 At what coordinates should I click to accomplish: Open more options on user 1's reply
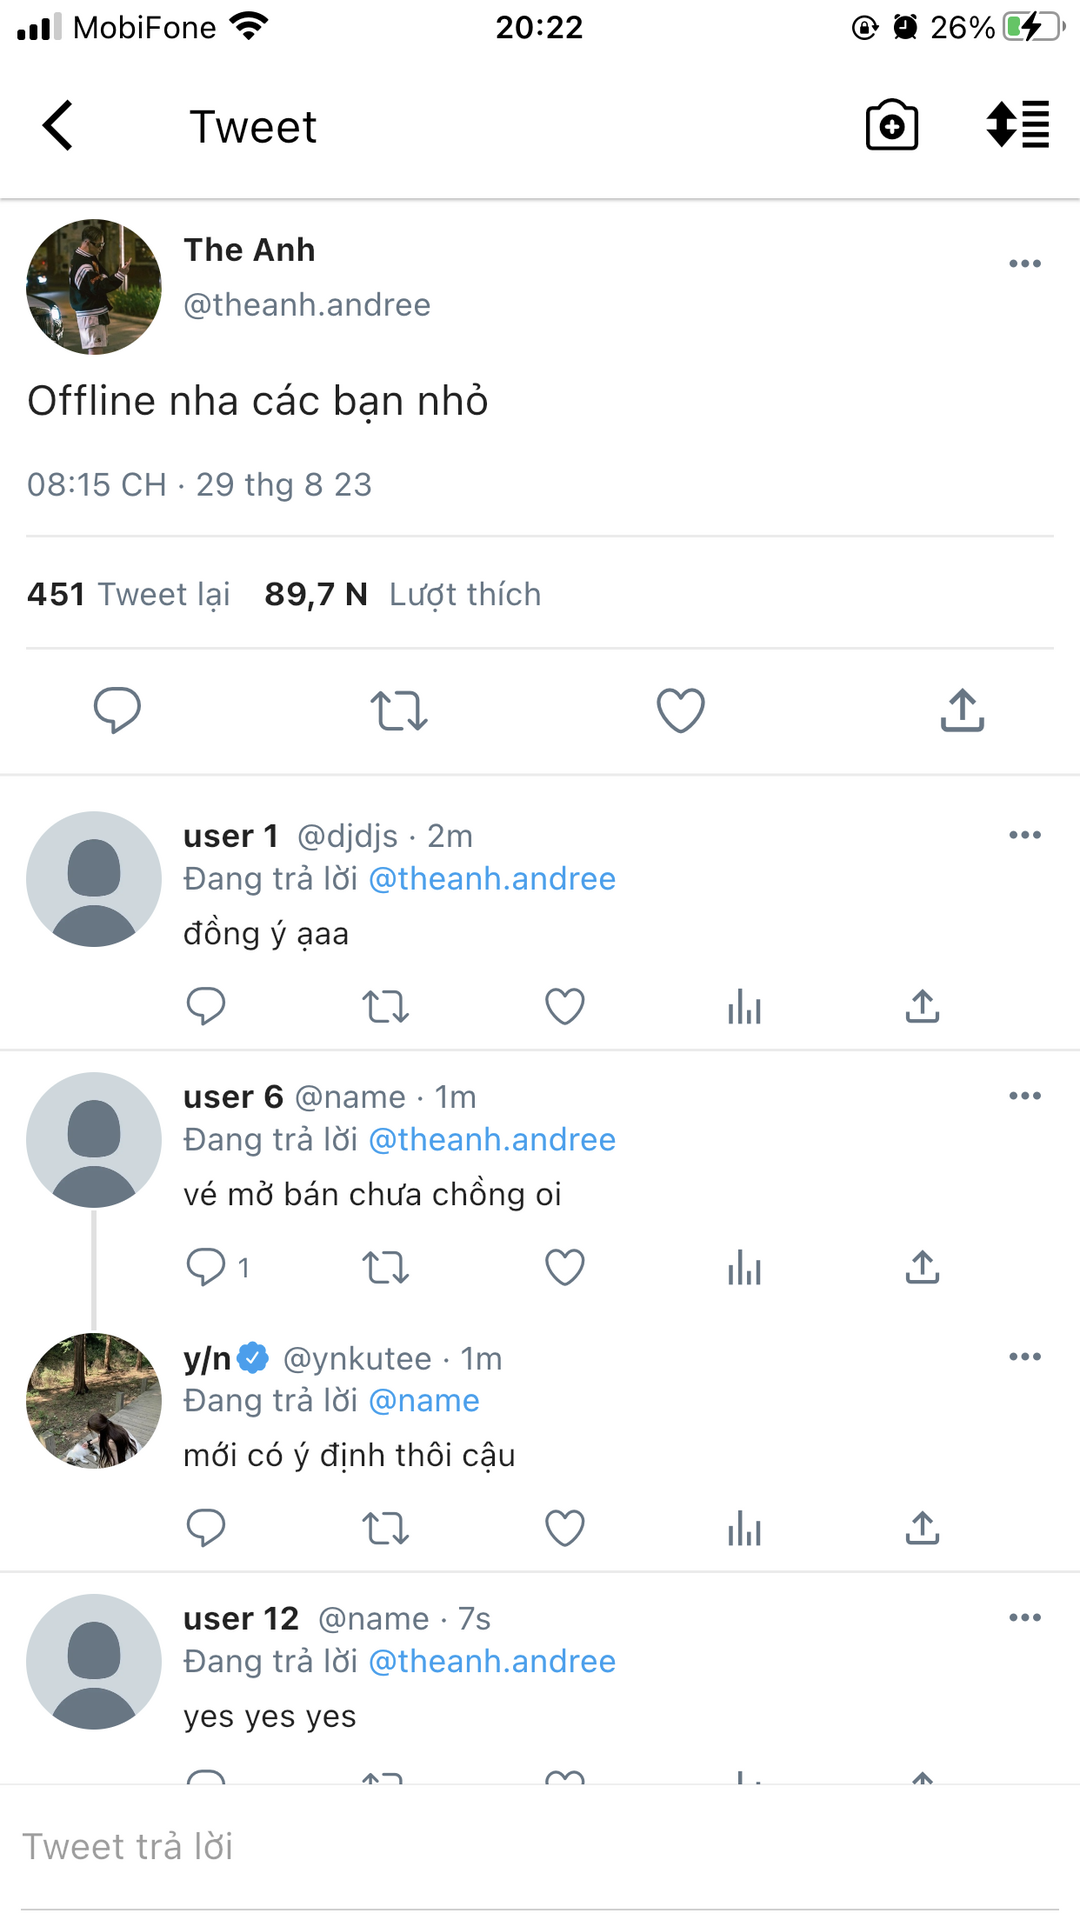click(x=1025, y=835)
